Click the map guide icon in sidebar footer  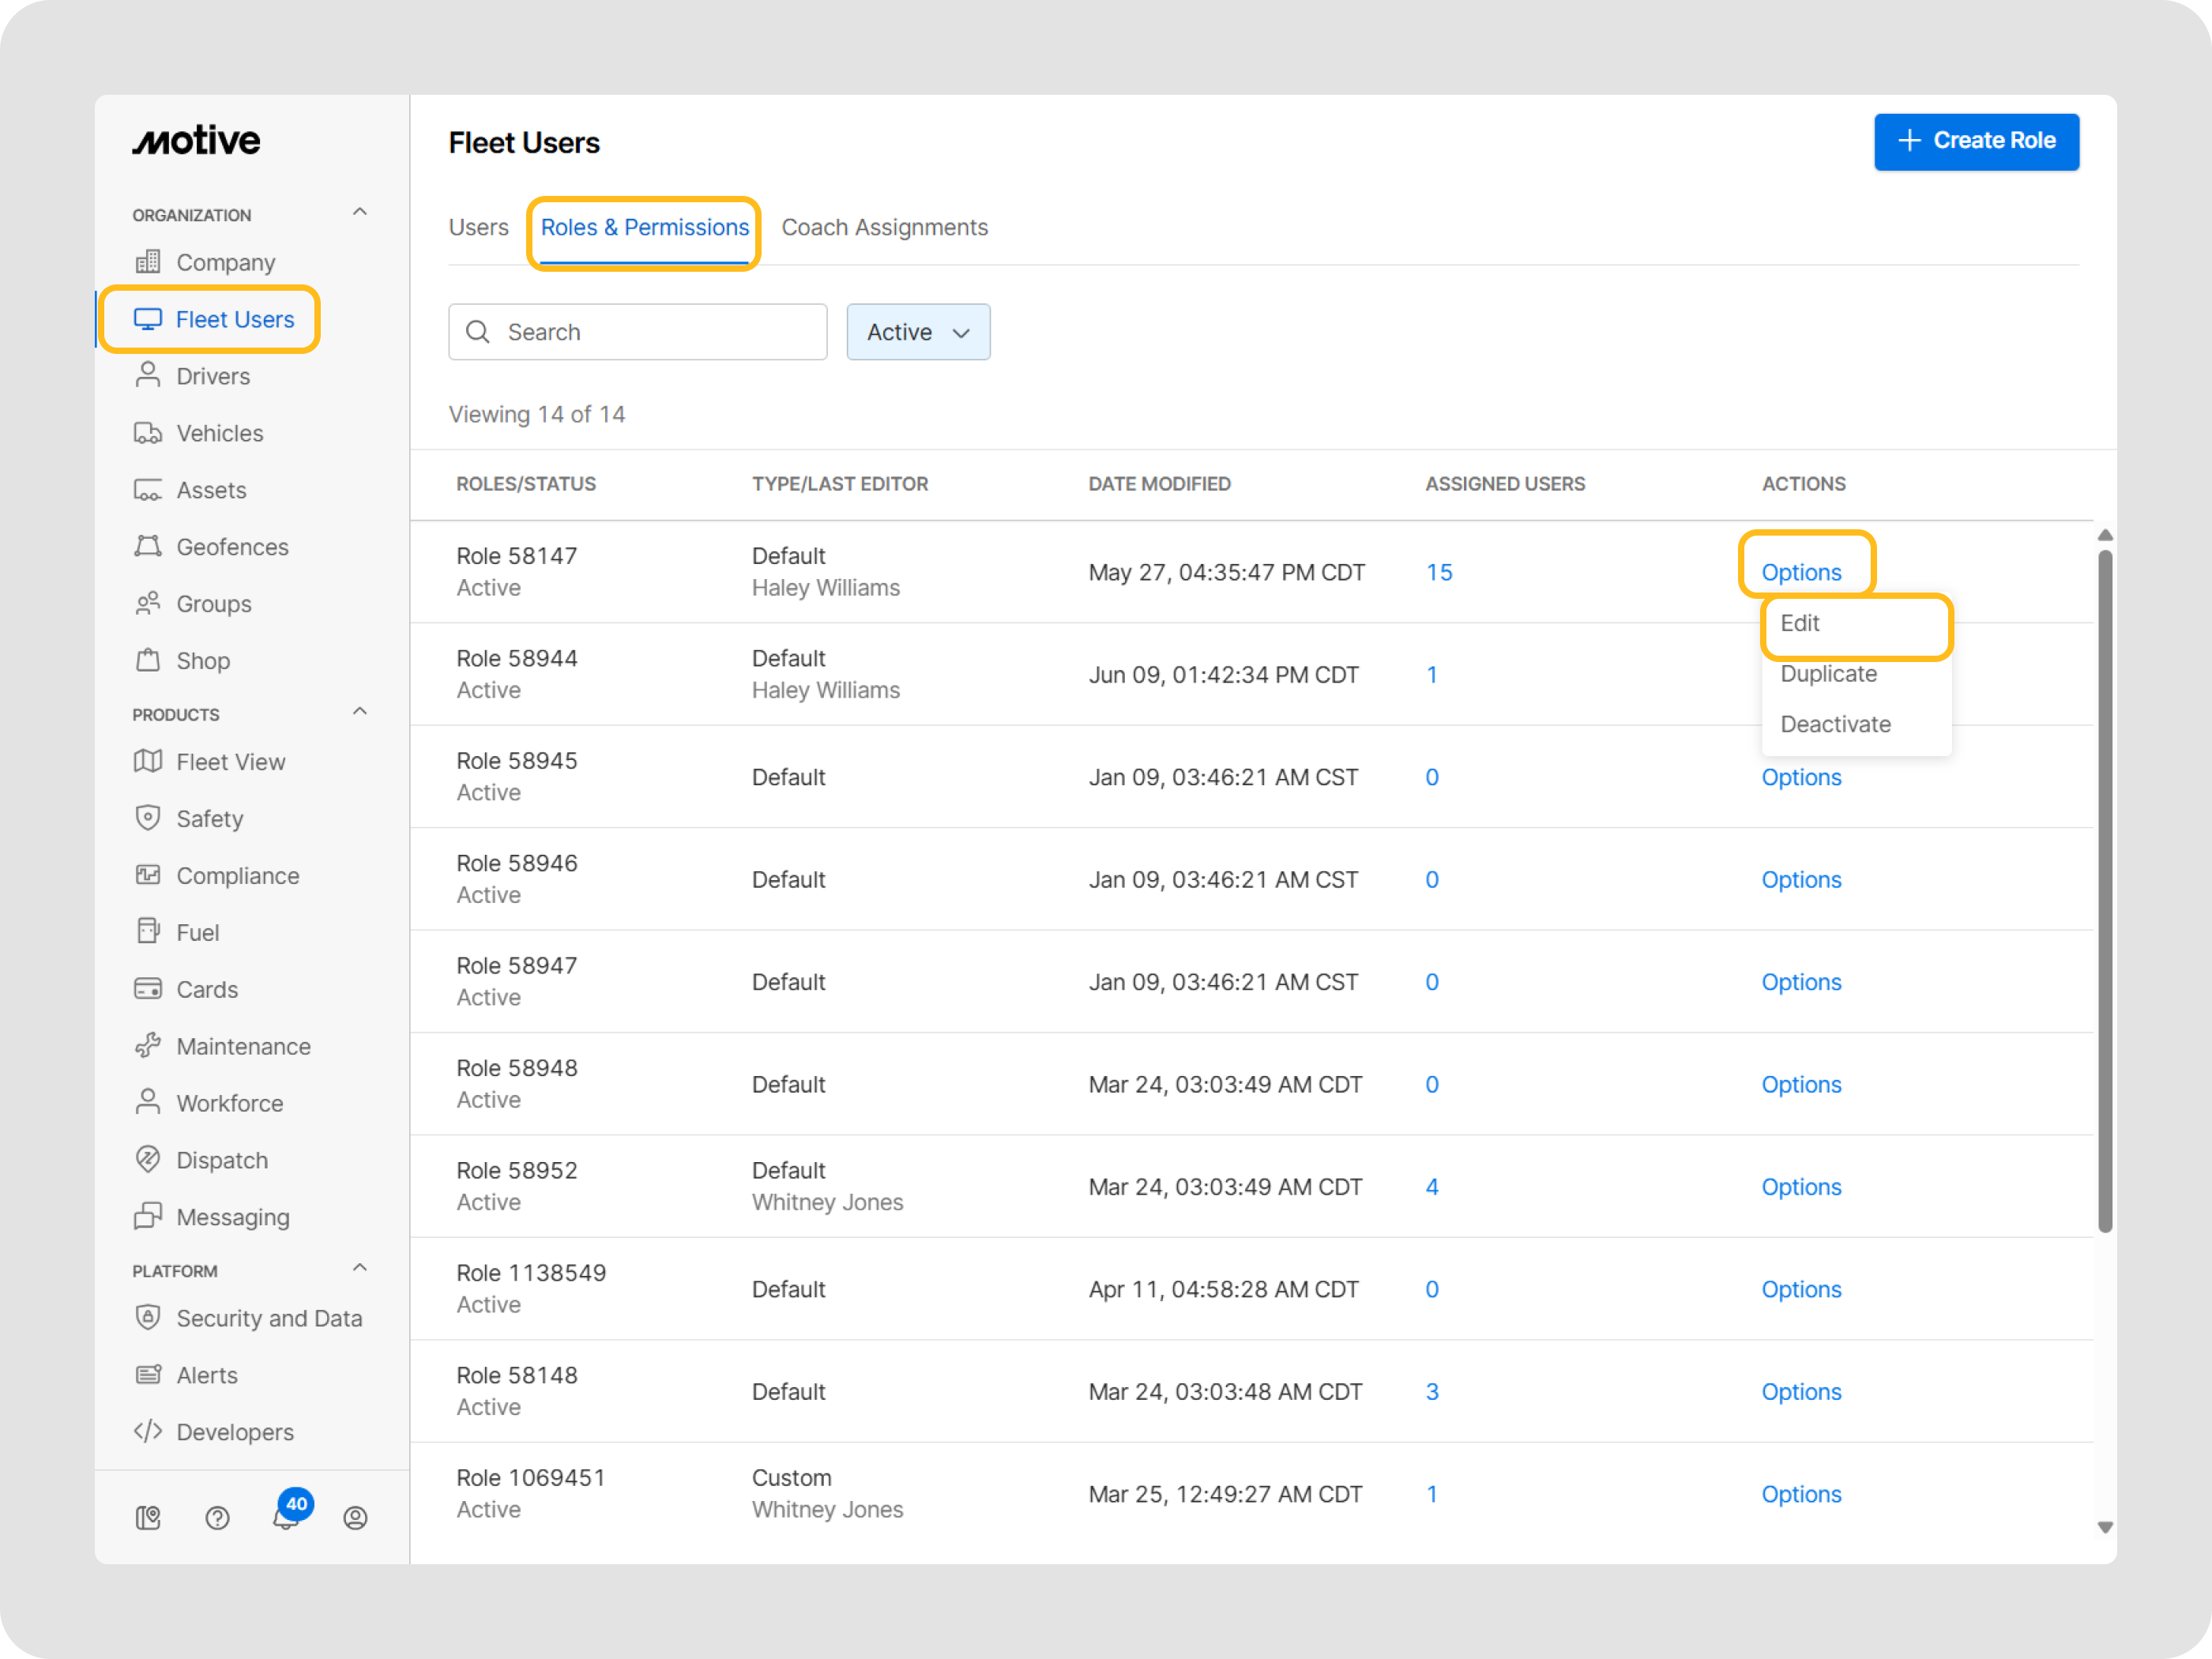[148, 1518]
